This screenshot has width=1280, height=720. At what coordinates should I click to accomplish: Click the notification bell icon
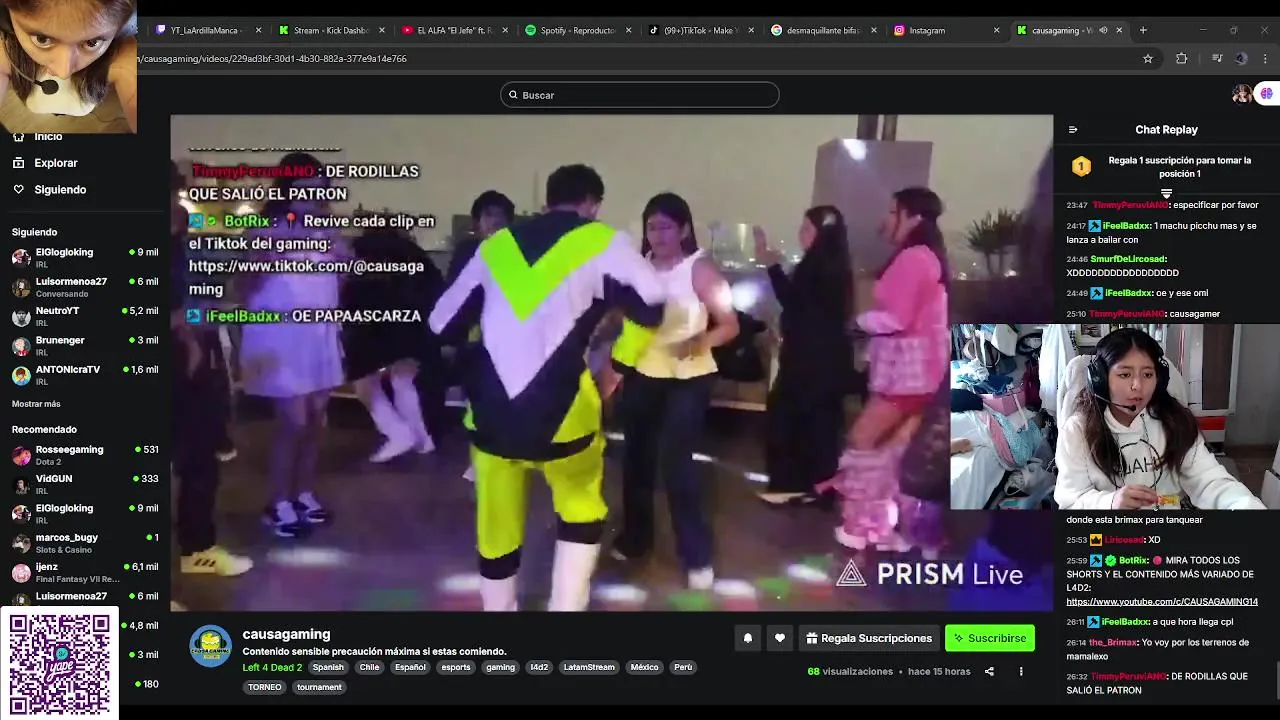pos(747,638)
